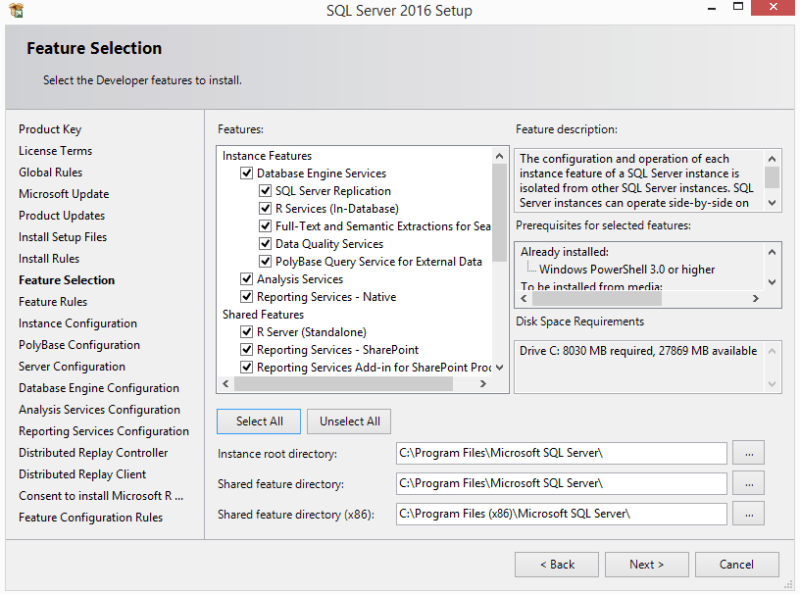The height and width of the screenshot is (594, 800).
Task: Click the SQL Server setup title bar icon
Action: pos(17,10)
